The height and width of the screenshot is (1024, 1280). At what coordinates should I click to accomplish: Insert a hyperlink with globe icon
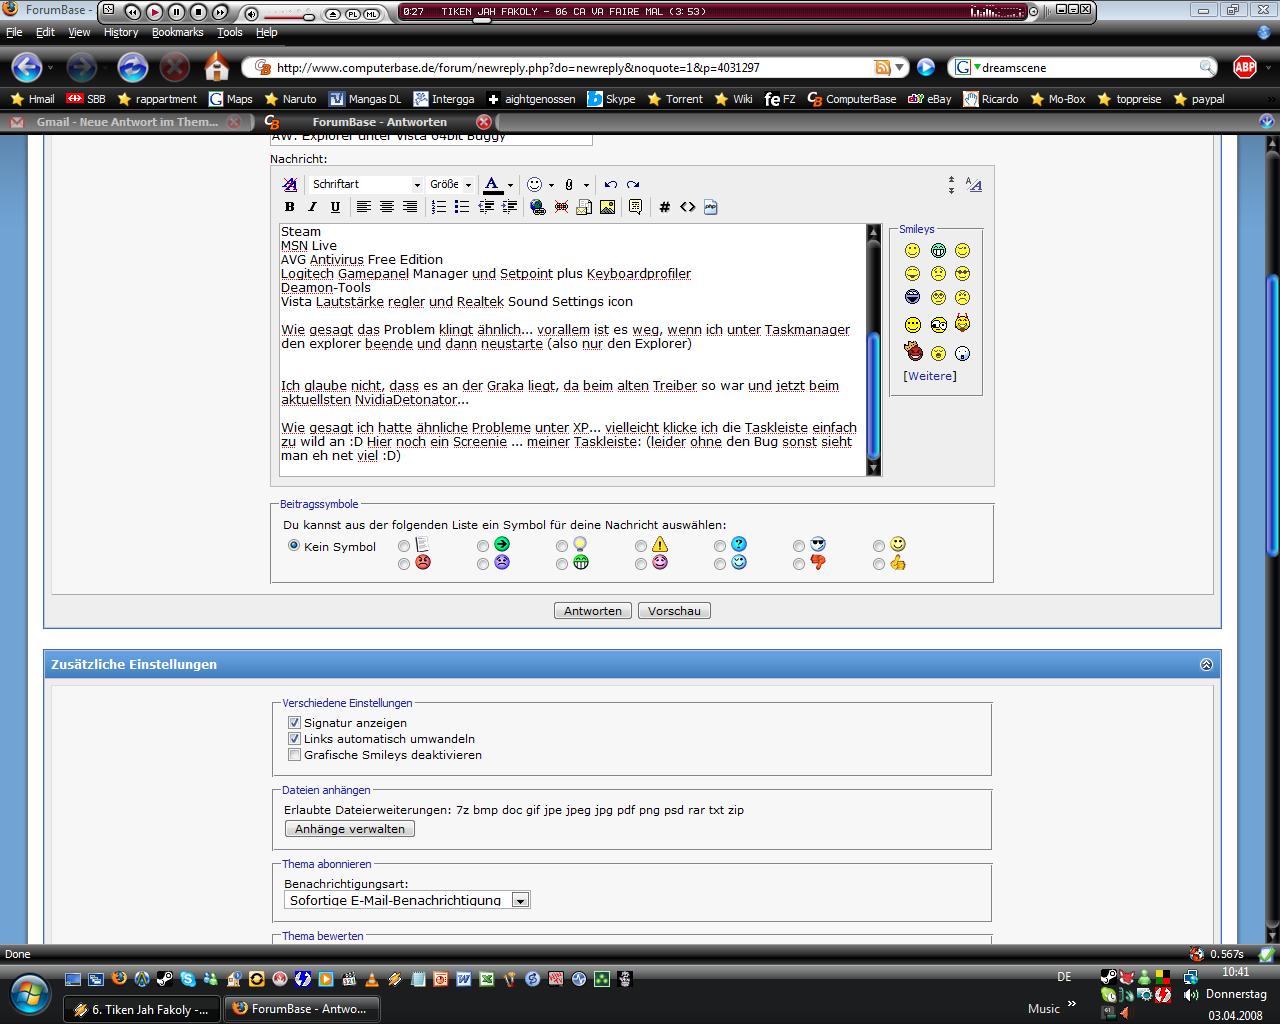(538, 207)
